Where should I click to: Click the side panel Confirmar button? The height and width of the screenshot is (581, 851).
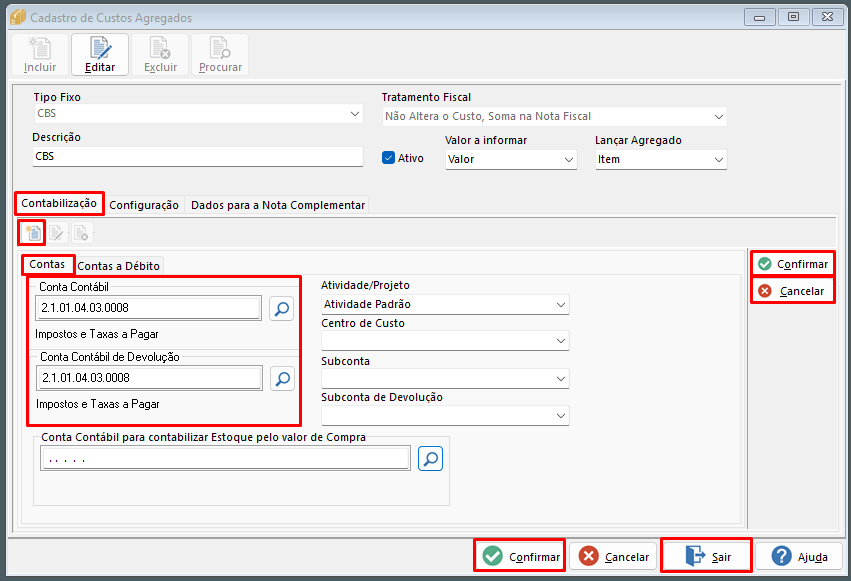click(792, 264)
